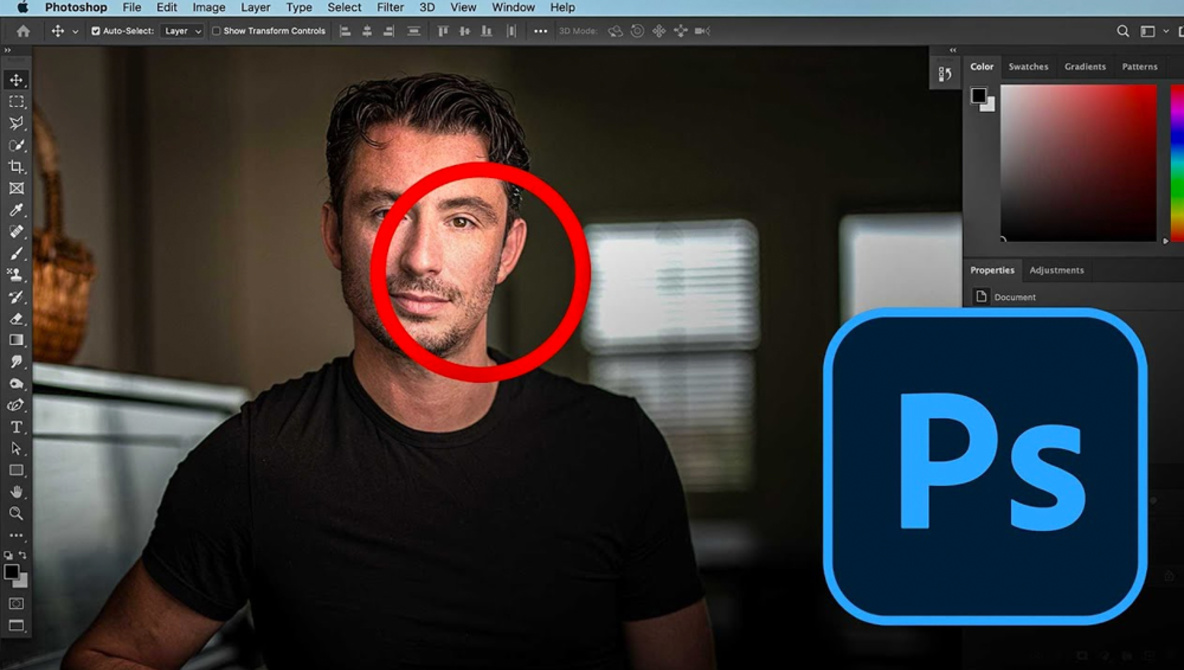Collapse right panels with double arrows
Image resolution: width=1184 pixels, height=670 pixels.
coord(953,51)
